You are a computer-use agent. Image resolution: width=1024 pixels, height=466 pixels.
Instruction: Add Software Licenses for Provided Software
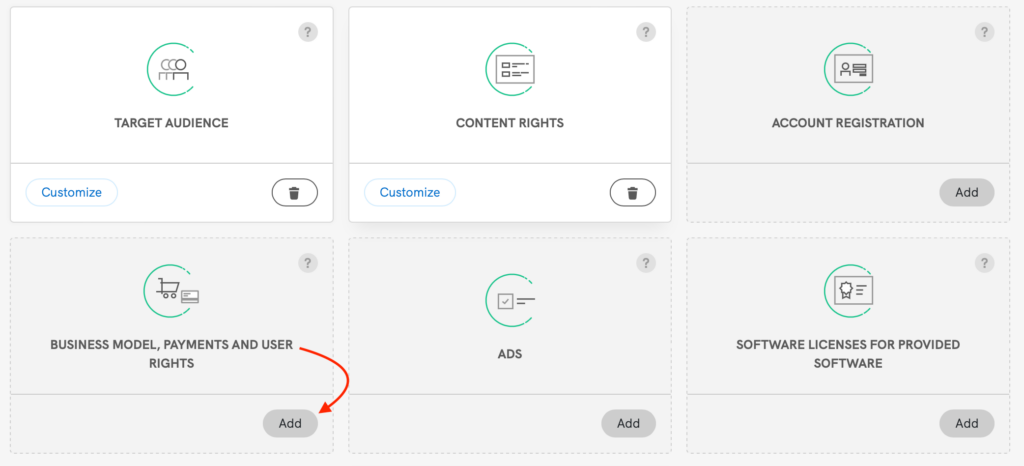click(x=966, y=423)
